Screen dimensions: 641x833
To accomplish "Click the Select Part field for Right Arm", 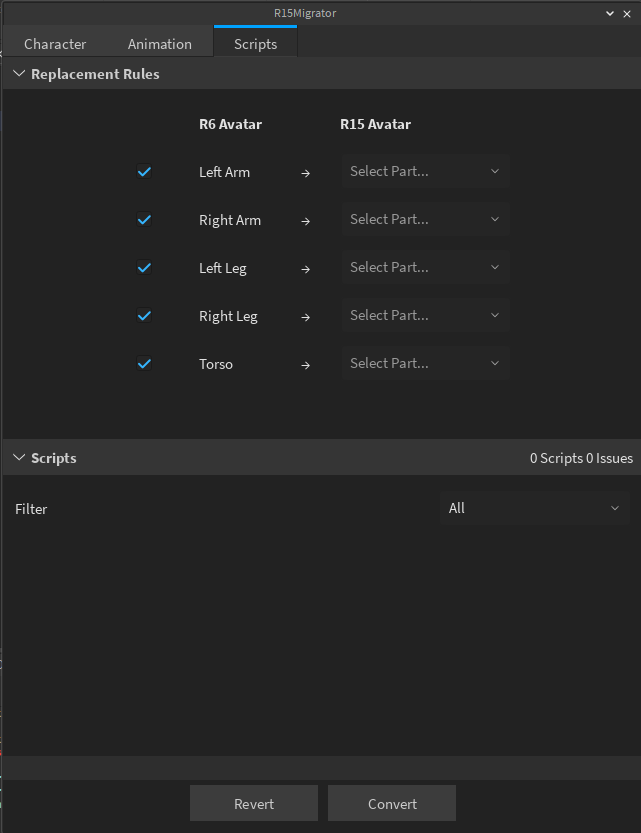I will pos(425,219).
